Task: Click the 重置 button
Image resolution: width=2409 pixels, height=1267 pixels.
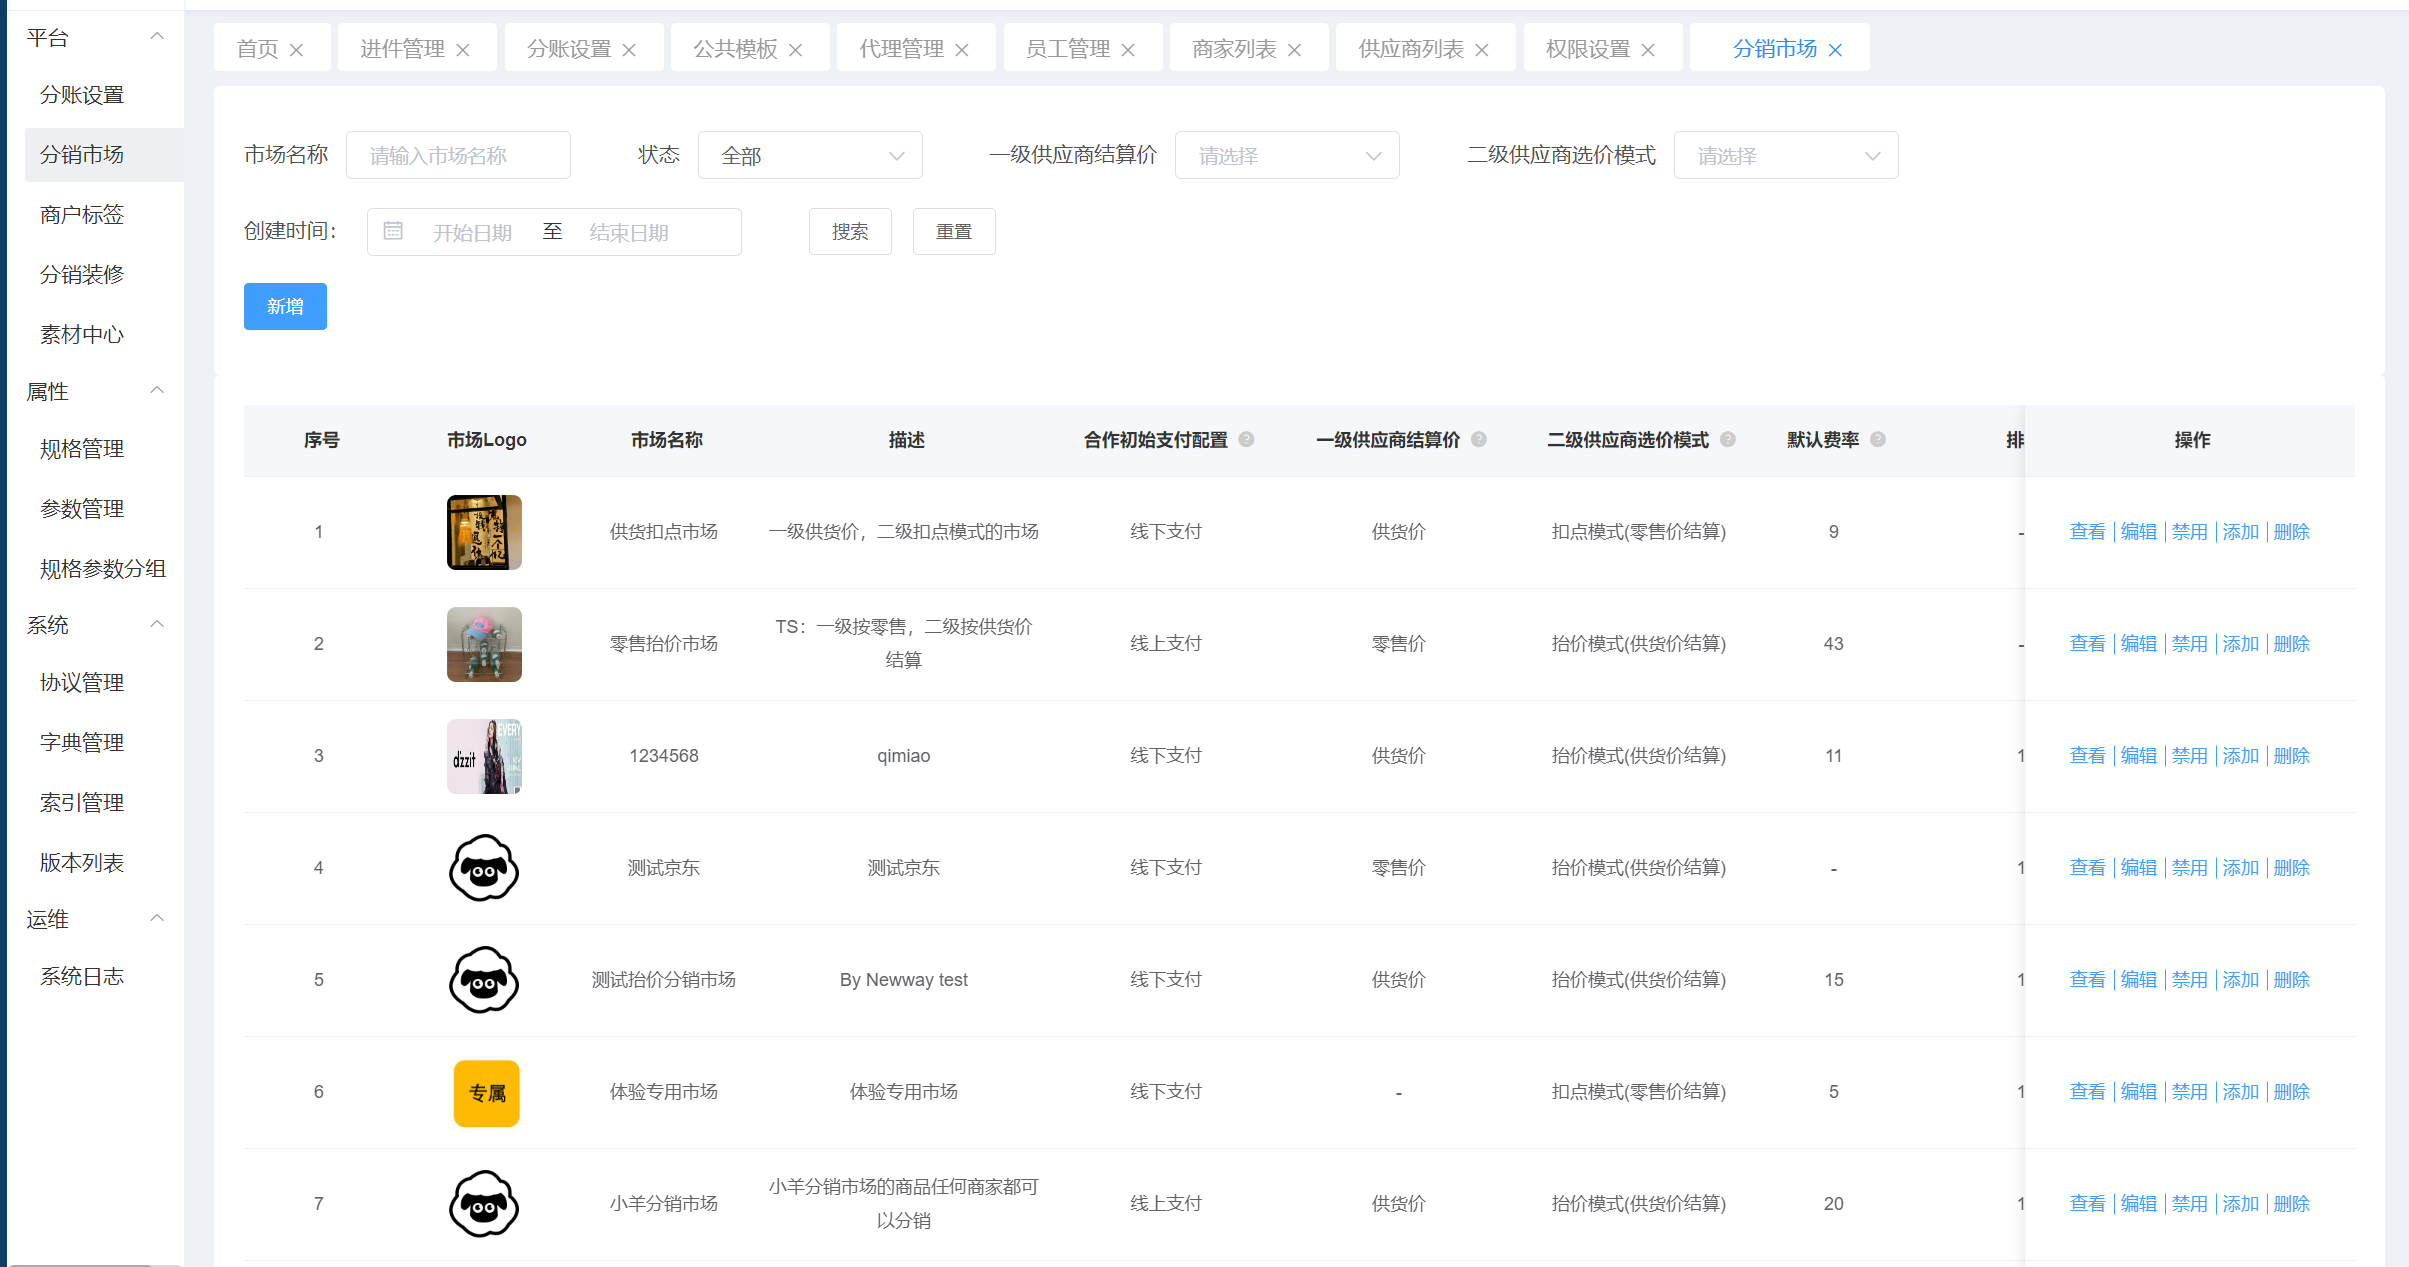Action: [954, 231]
